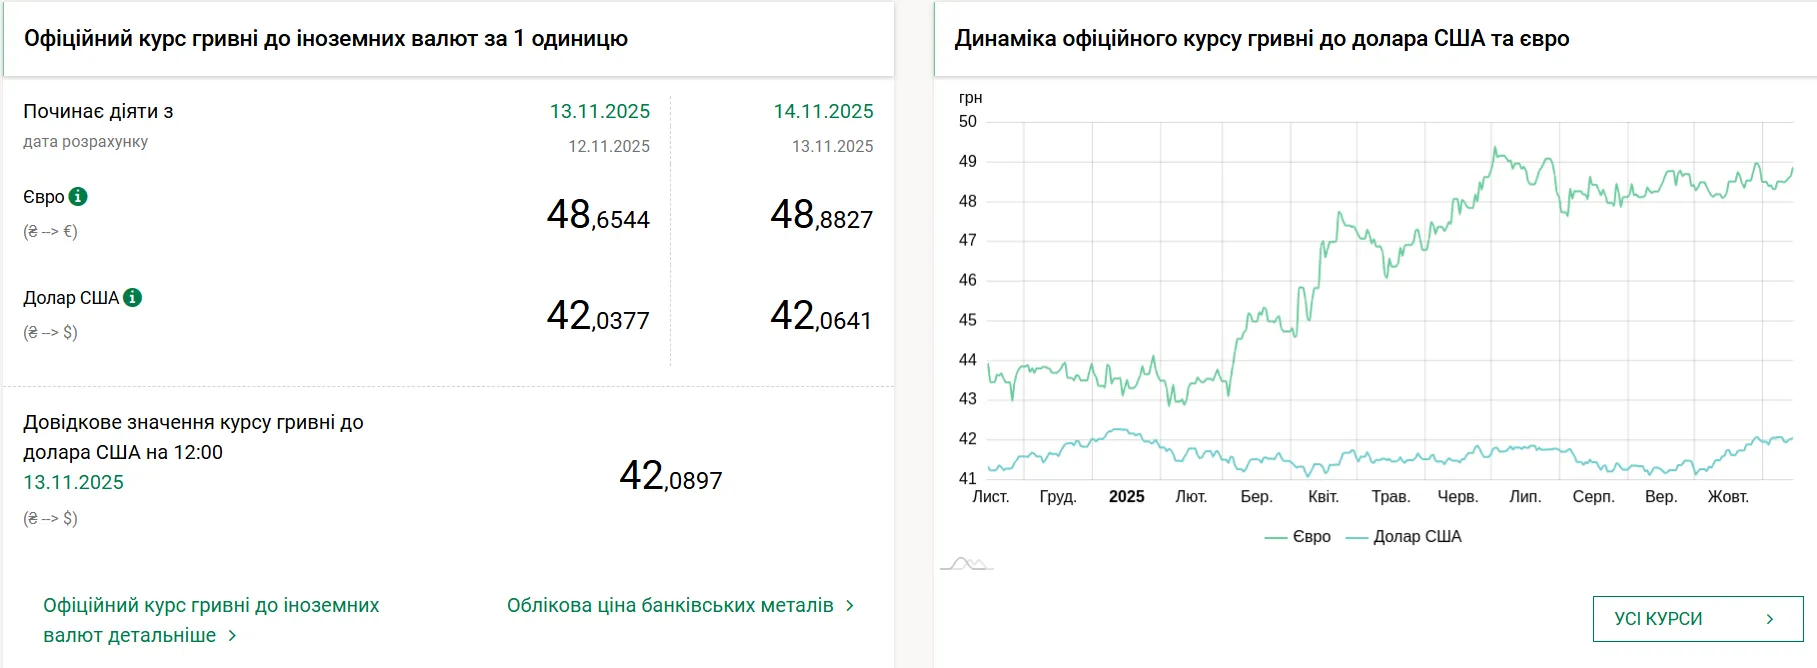Click the dollar rate value 42,0377
The width and height of the screenshot is (1817, 668).
598,317
